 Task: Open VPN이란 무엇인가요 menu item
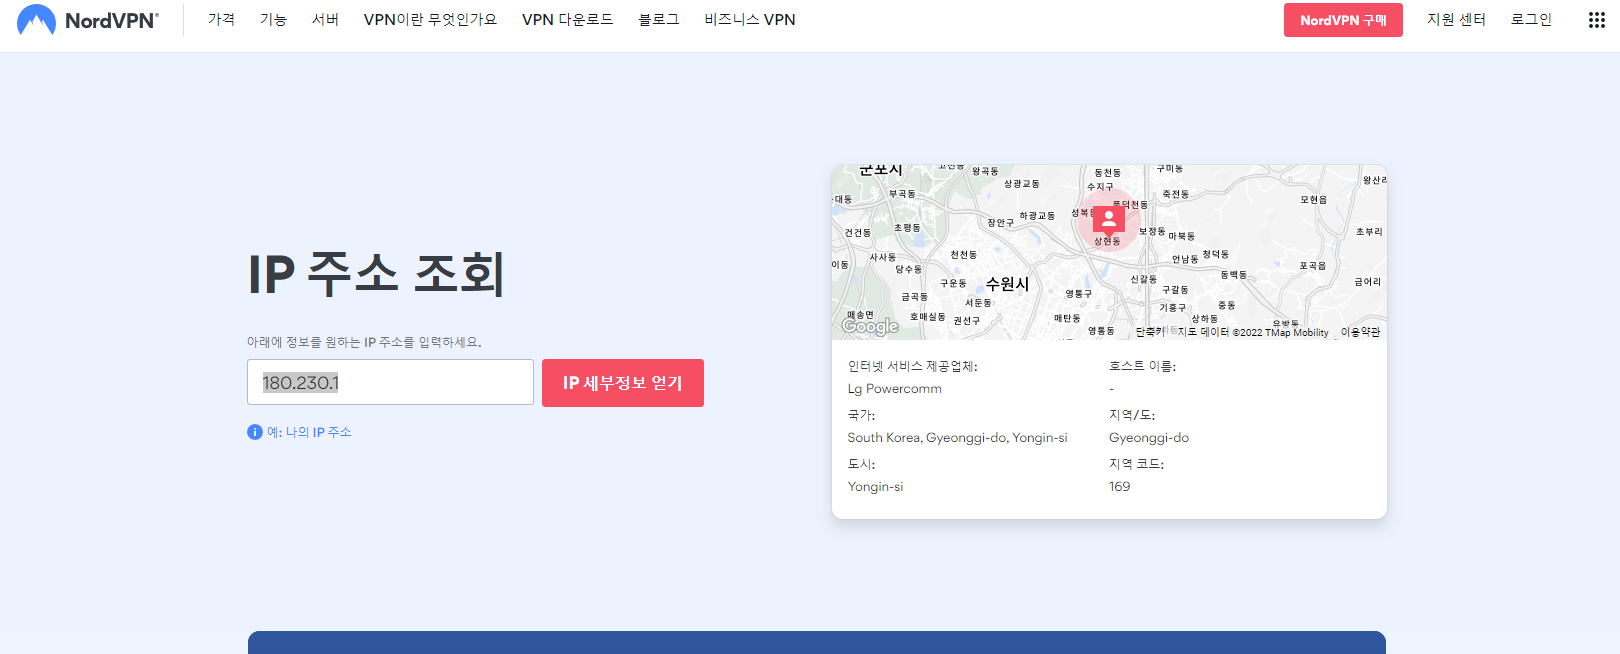click(430, 20)
